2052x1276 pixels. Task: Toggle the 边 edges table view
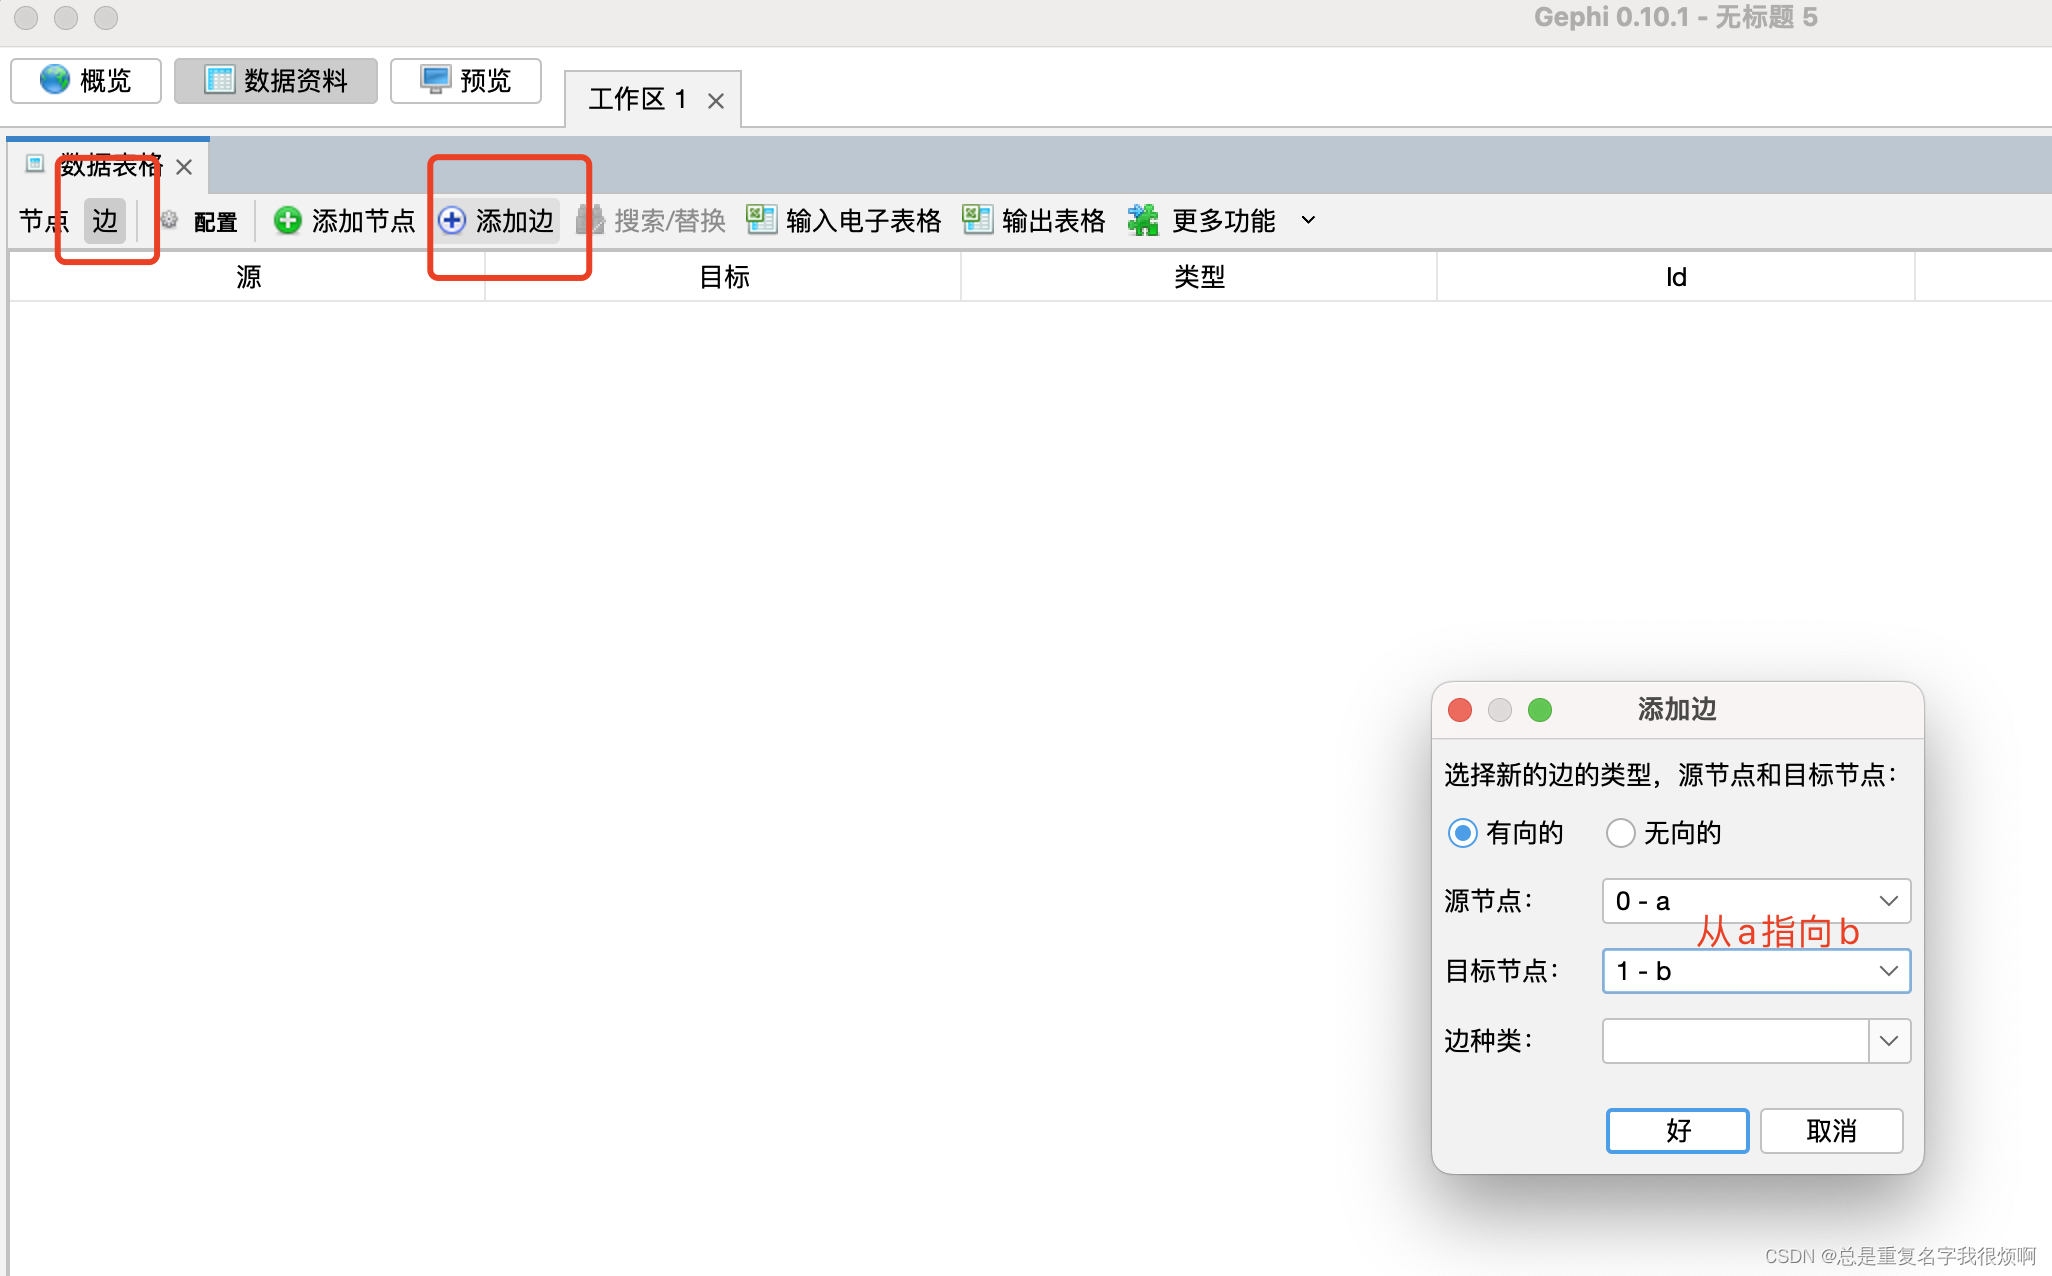tap(105, 220)
